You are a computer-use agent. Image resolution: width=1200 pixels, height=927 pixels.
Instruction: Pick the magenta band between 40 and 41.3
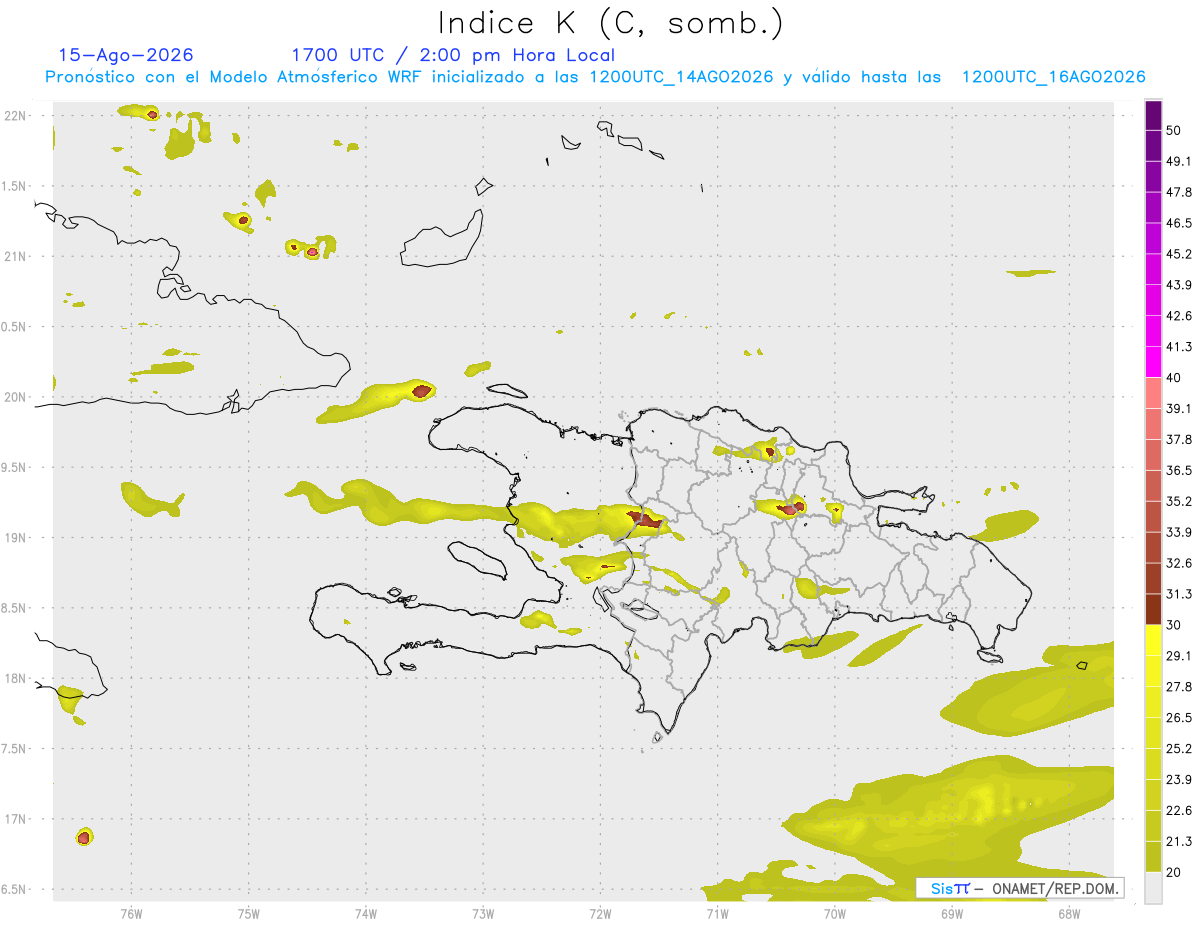[1154, 362]
